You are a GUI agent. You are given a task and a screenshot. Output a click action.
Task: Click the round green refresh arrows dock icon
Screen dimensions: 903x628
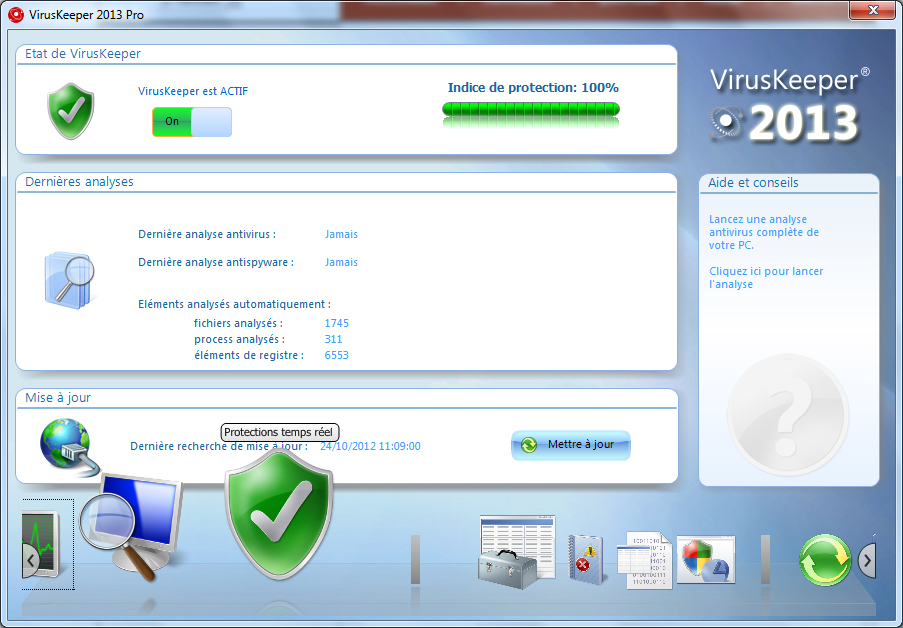[x=825, y=560]
